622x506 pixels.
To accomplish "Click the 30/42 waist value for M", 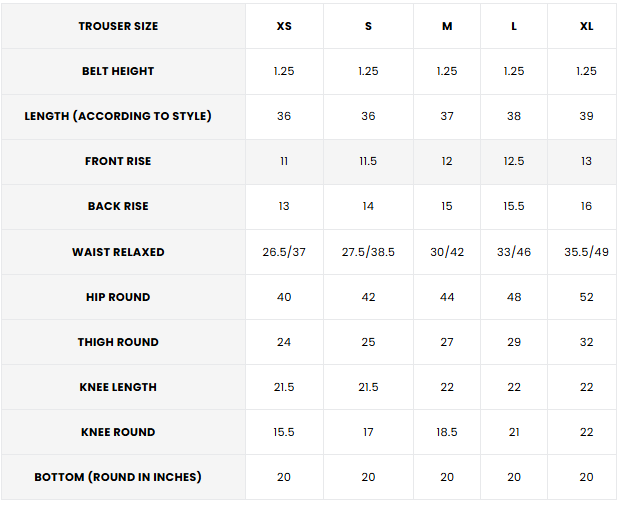I will coord(447,252).
